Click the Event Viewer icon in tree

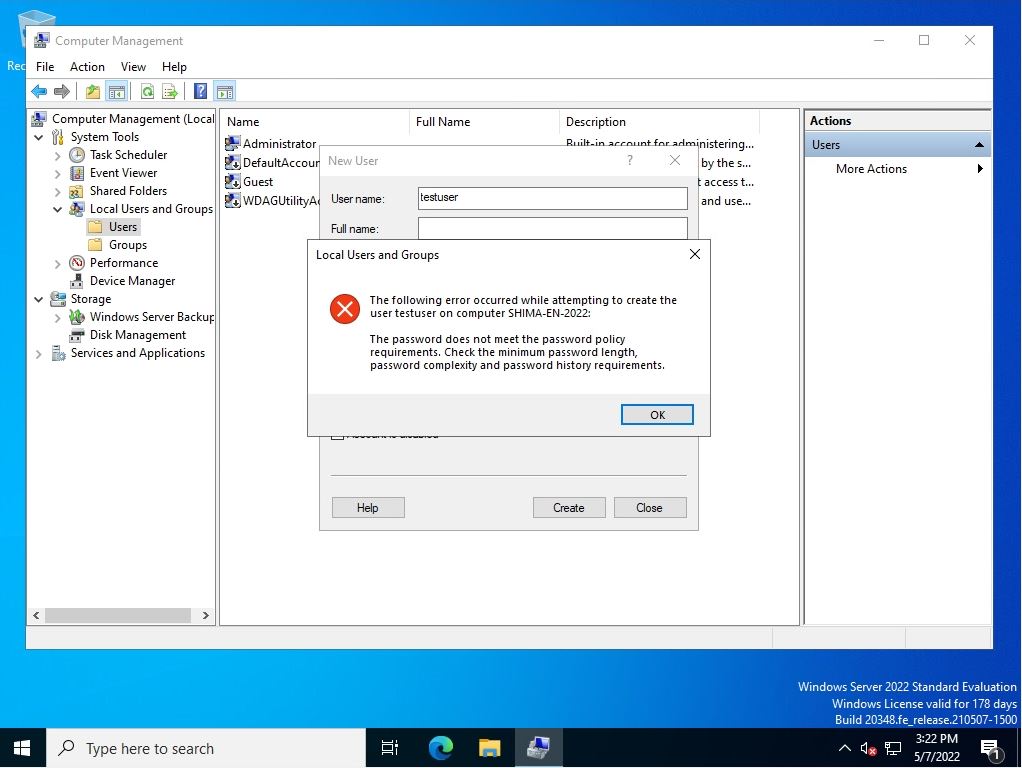77,173
